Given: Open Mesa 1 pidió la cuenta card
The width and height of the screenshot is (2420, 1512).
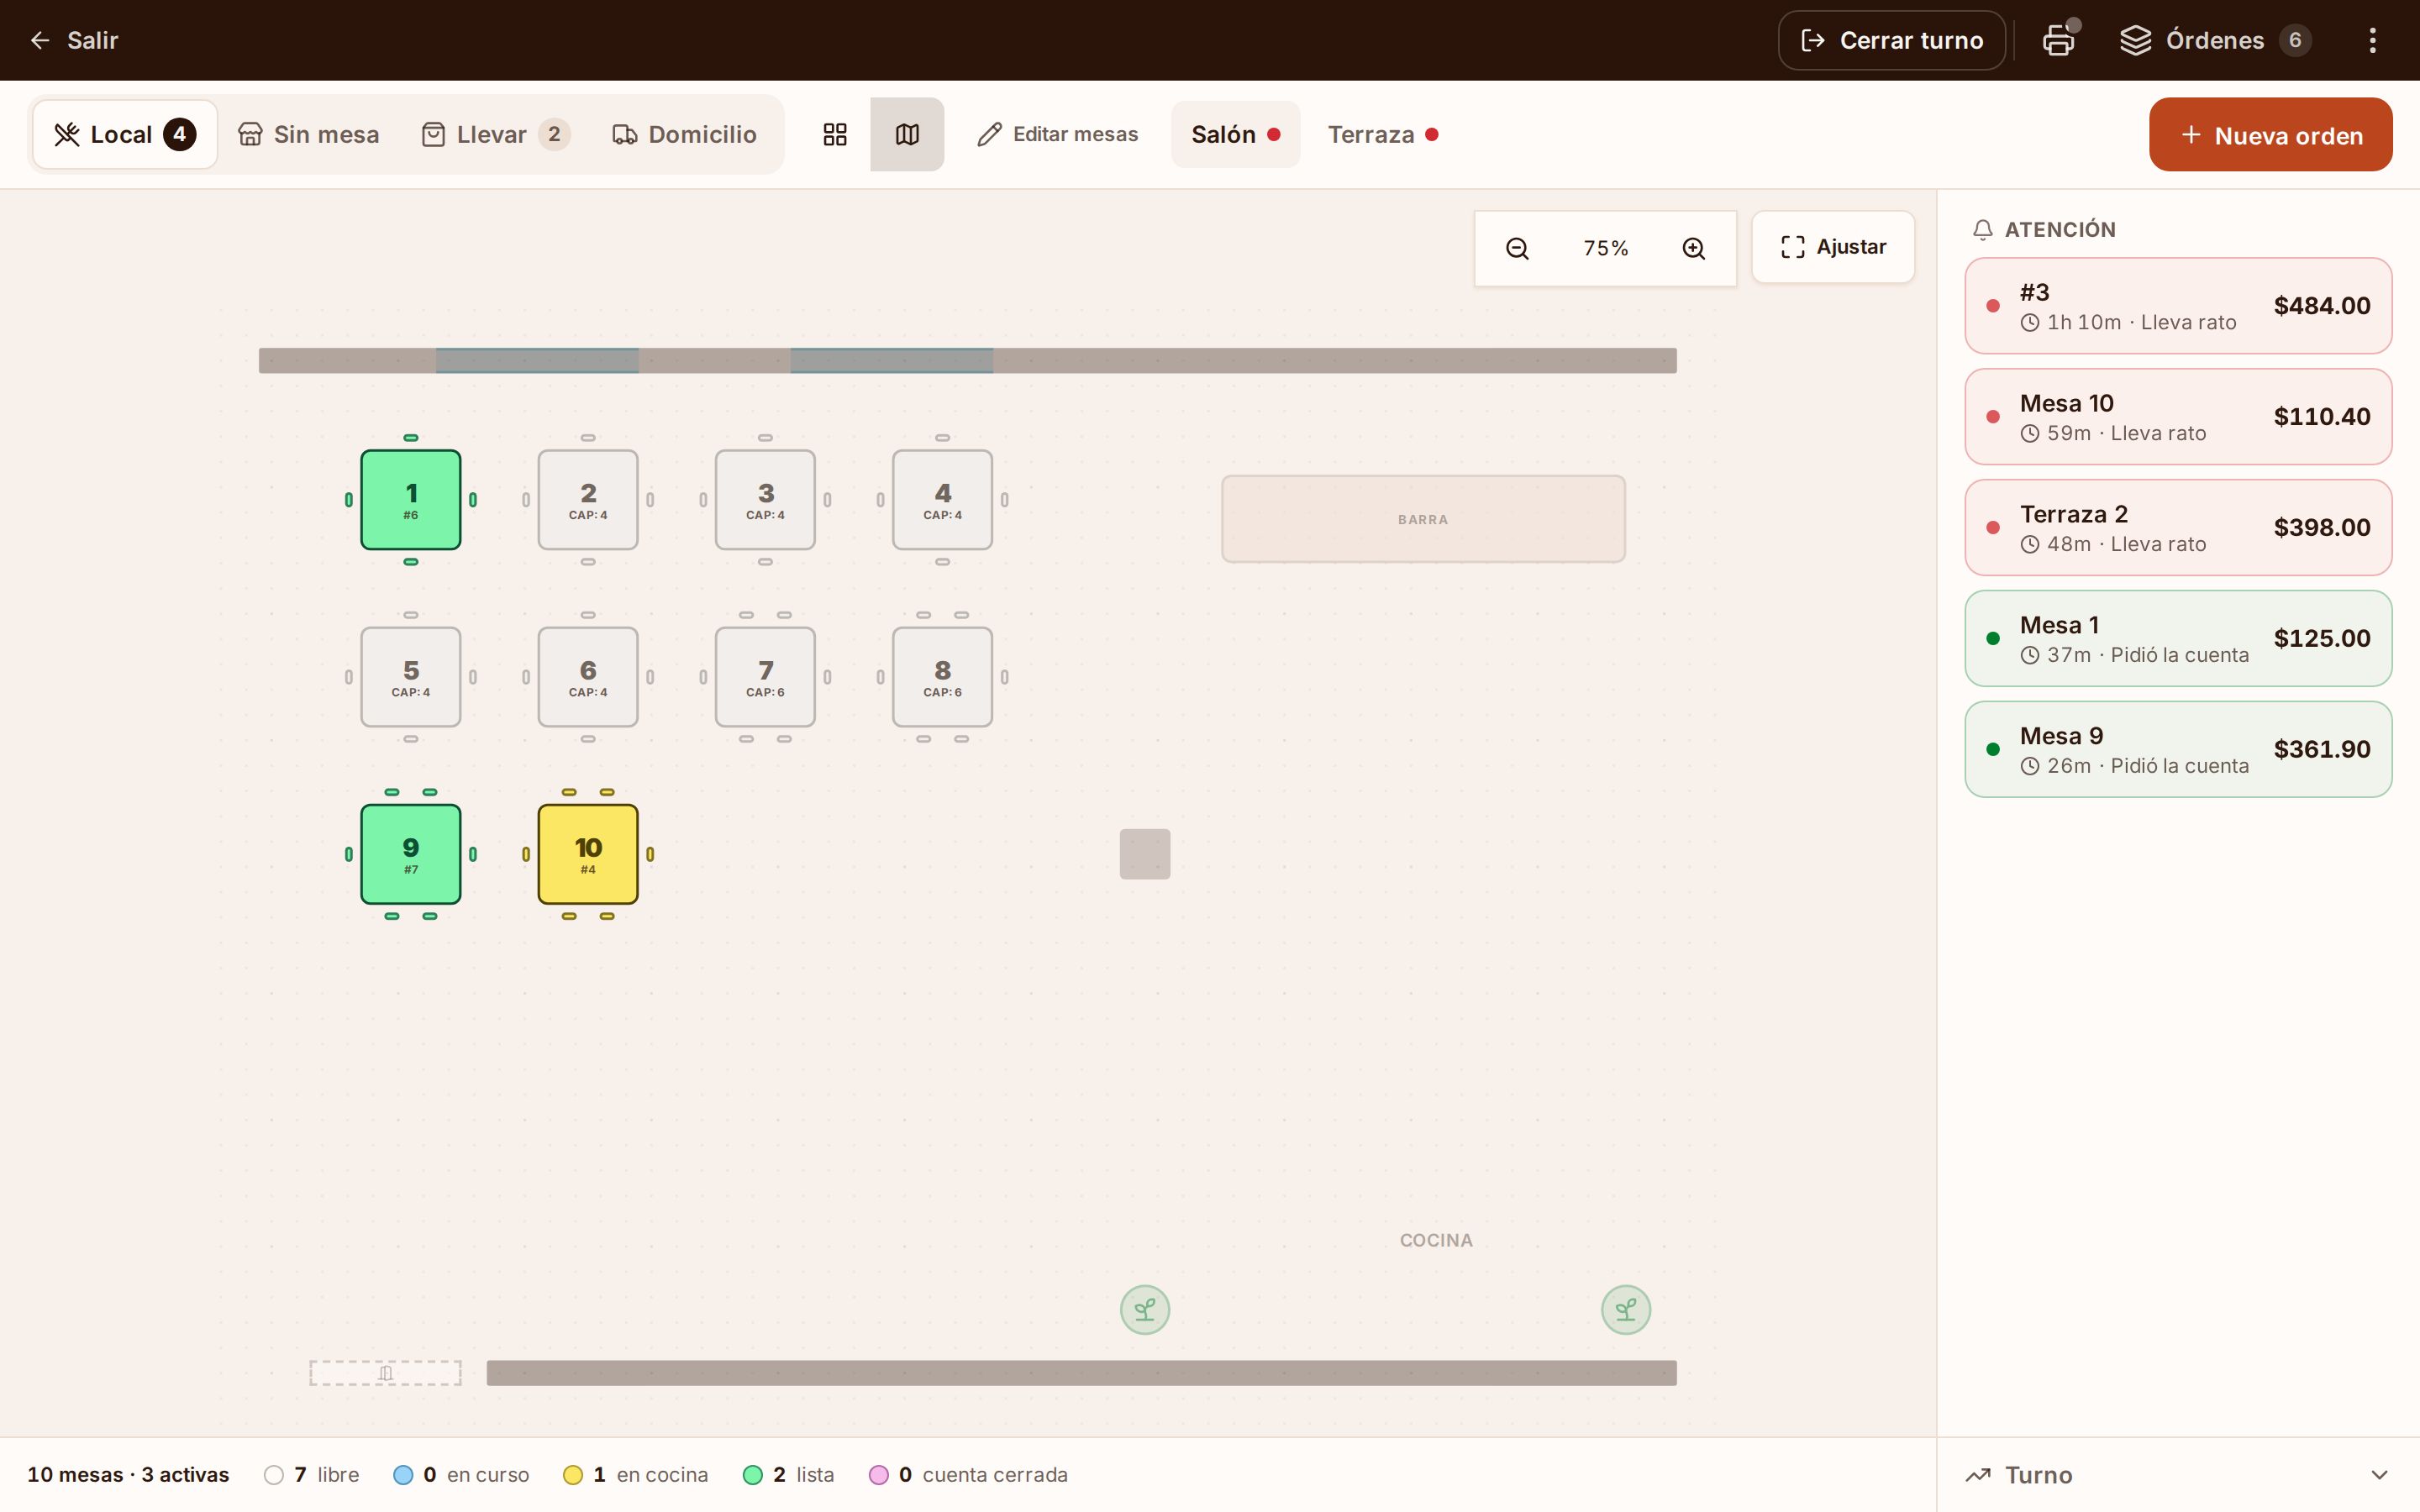Looking at the screenshot, I should point(2178,639).
